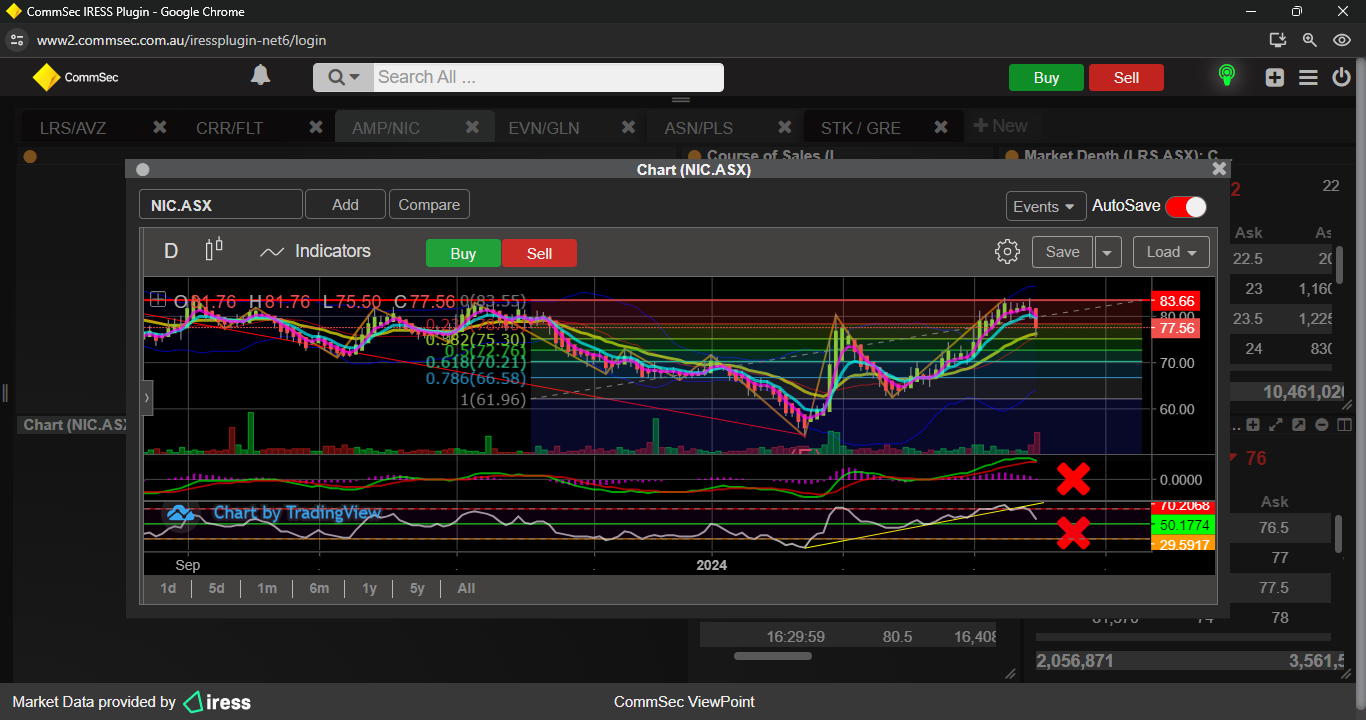1366x720 pixels.
Task: Open the Events dropdown
Action: pyautogui.click(x=1045, y=206)
